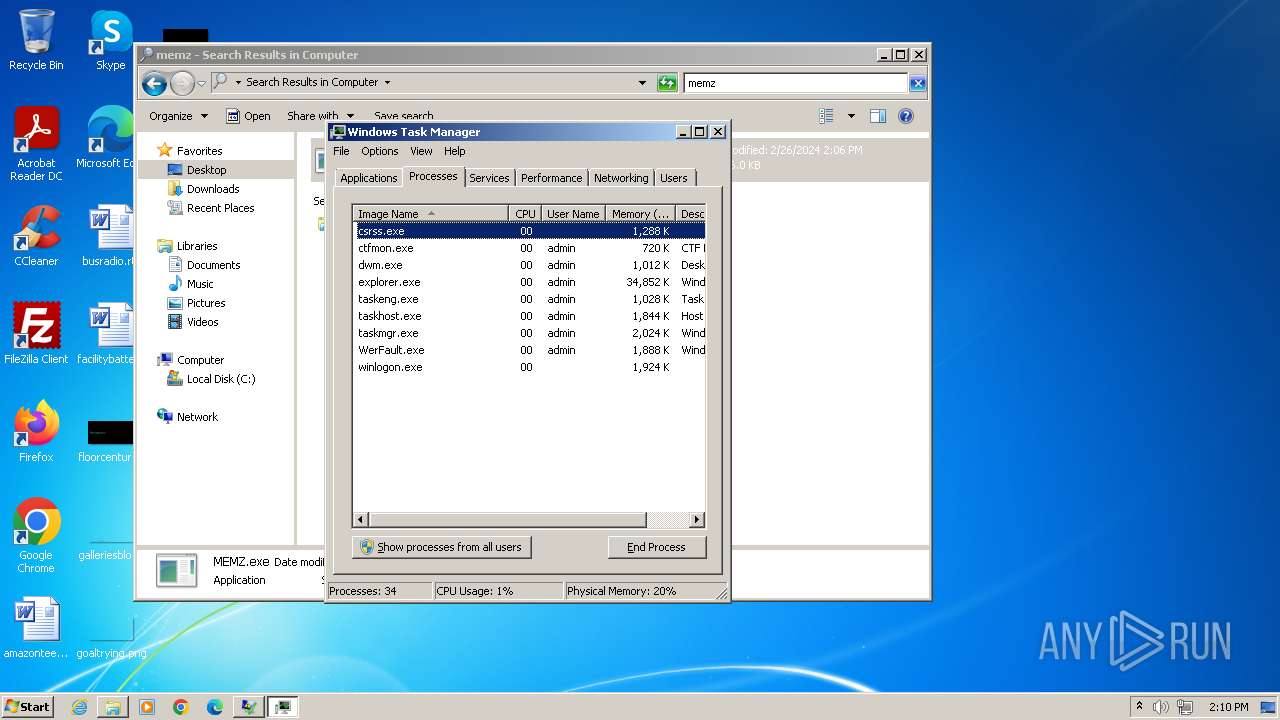Select Network in the navigation pane

[197, 417]
